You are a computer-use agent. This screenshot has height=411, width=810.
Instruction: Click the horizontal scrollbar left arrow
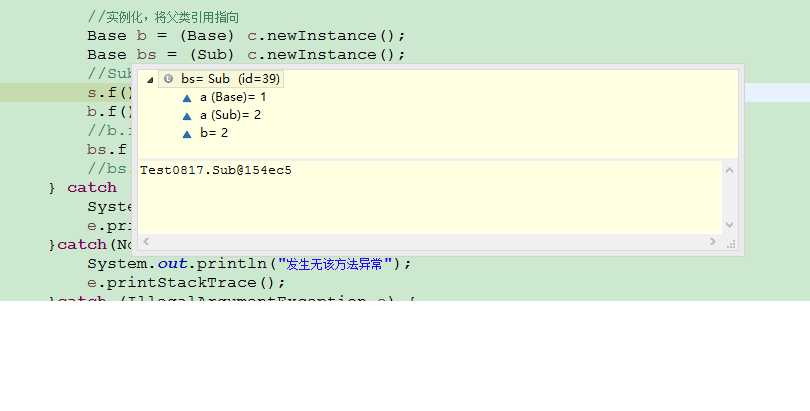(146, 241)
